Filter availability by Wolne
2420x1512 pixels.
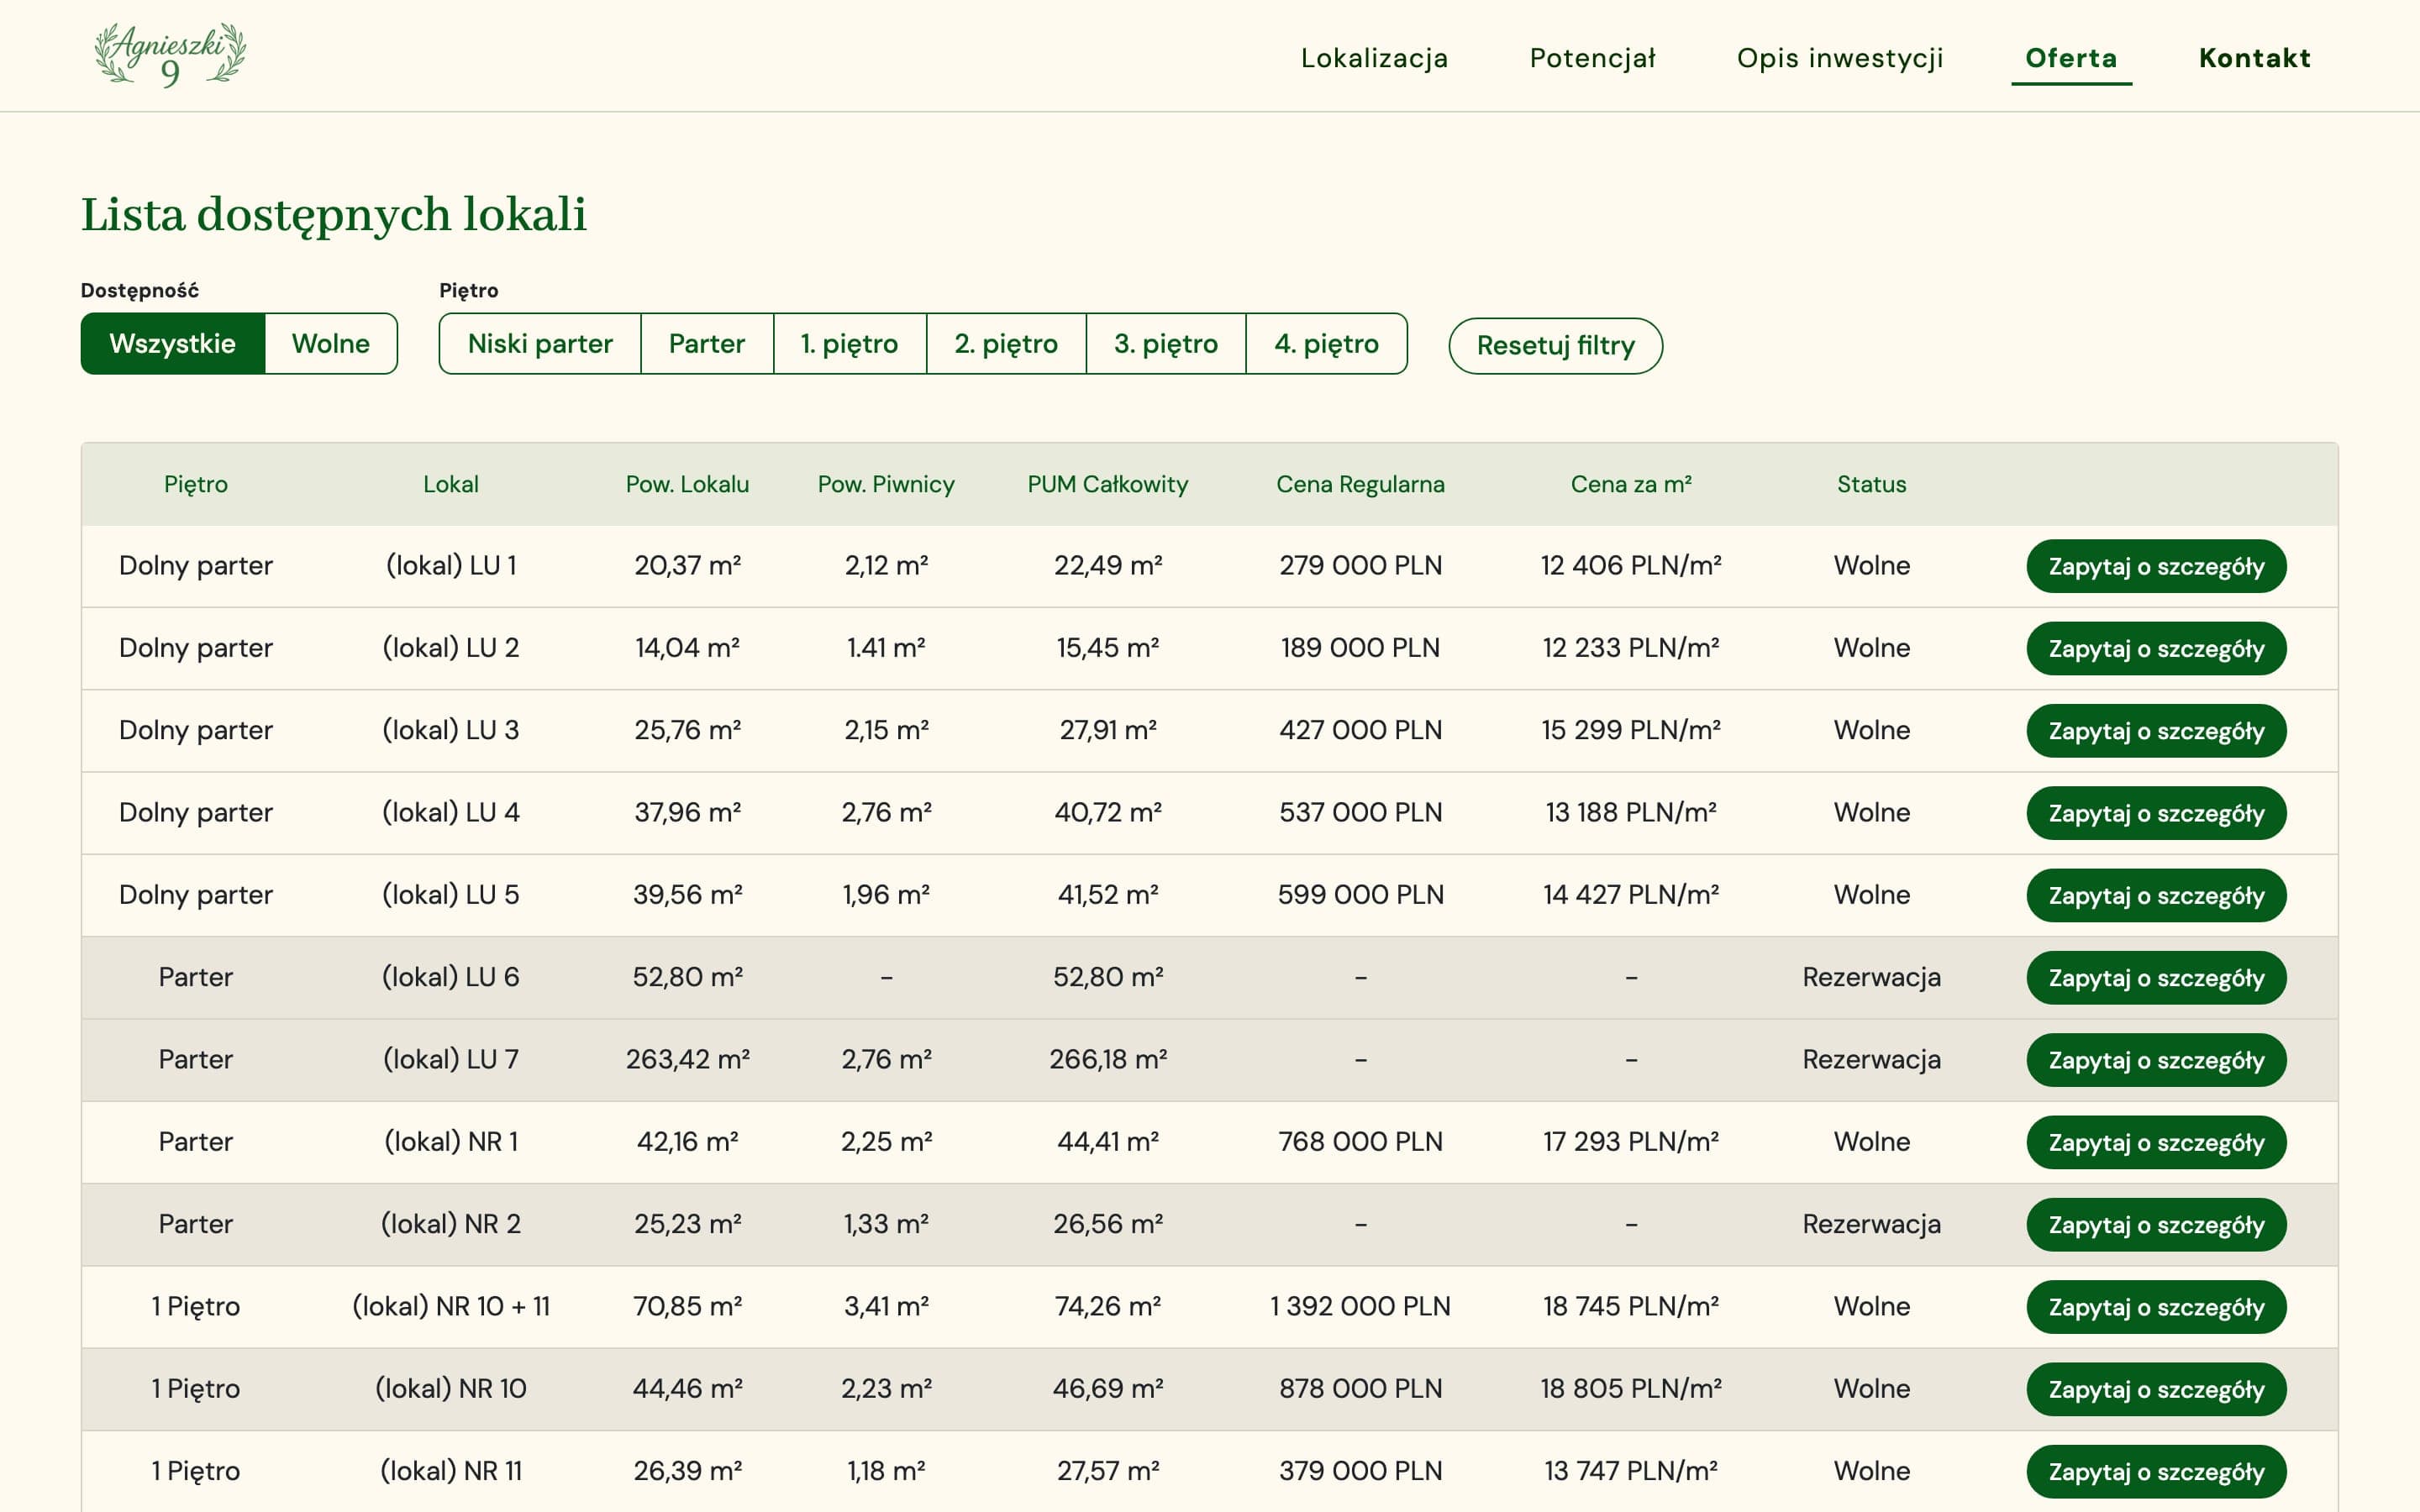[x=331, y=344]
